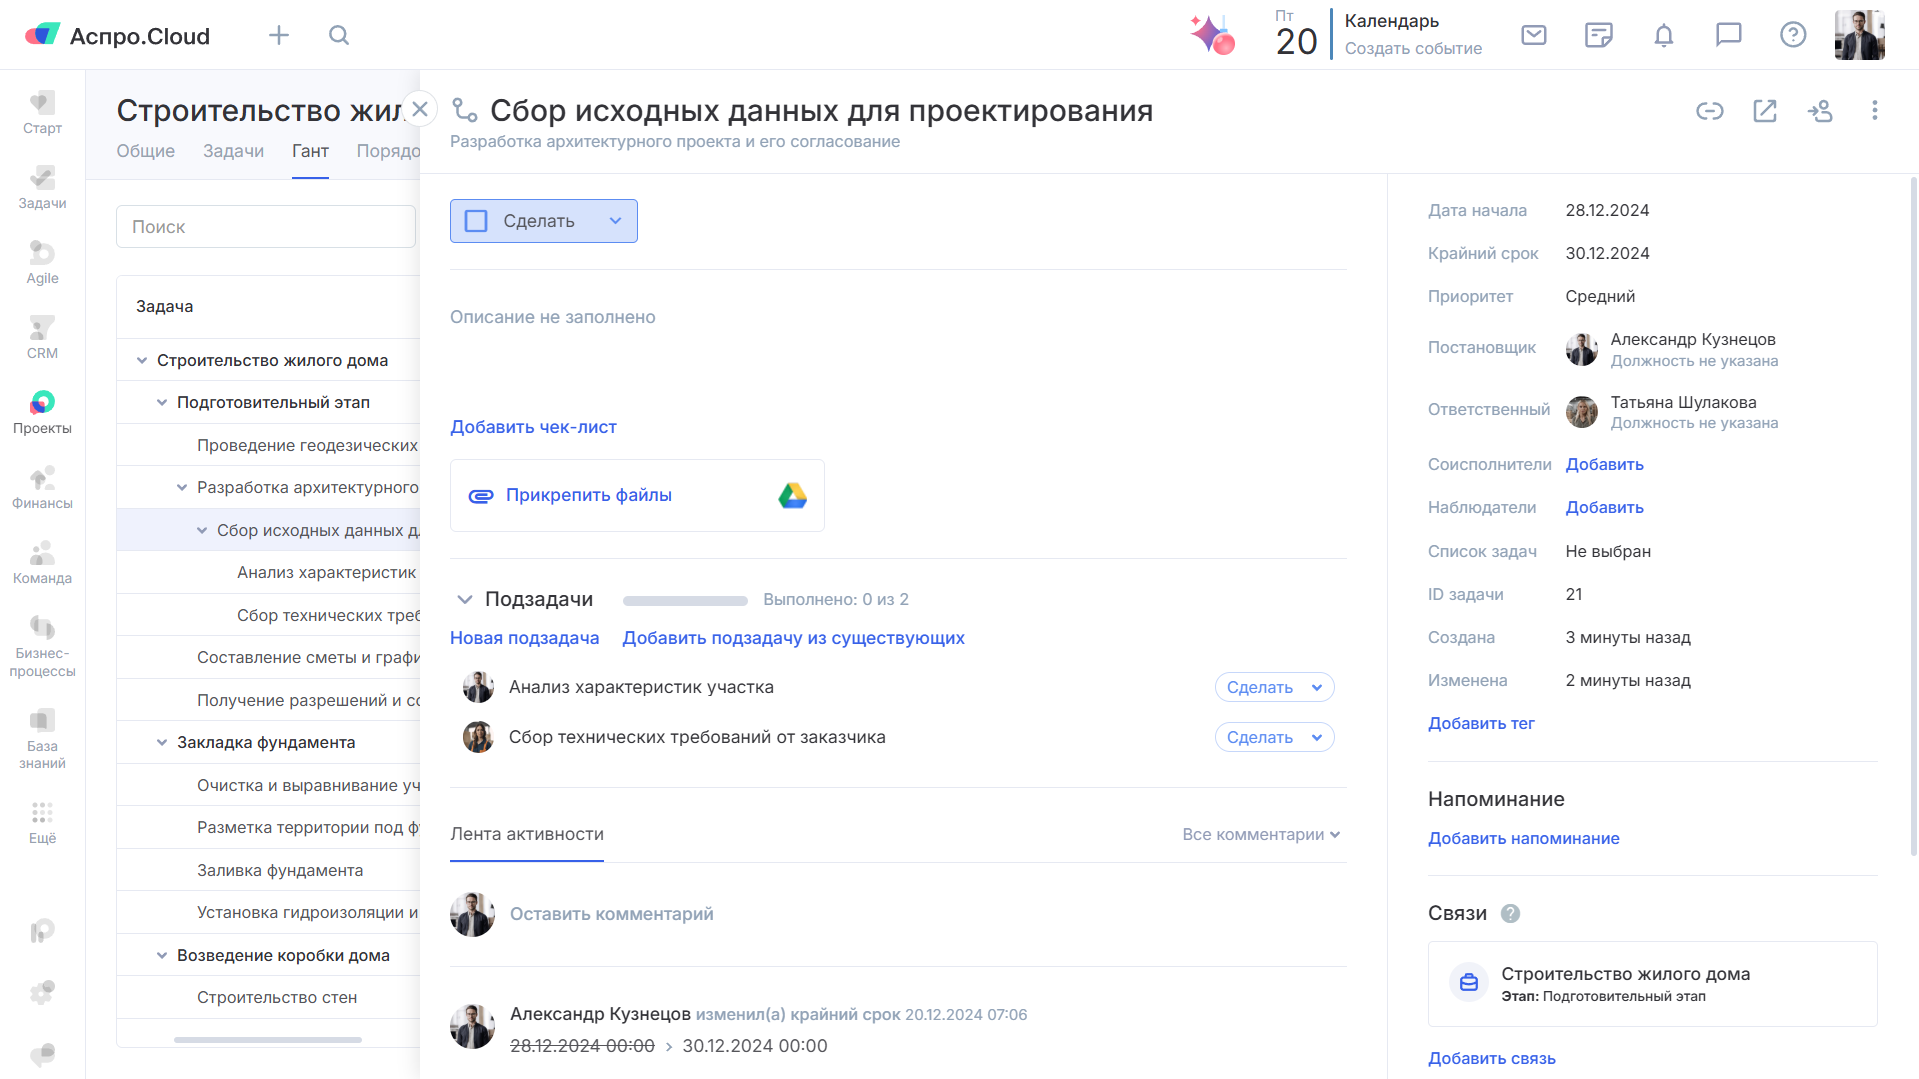Image resolution: width=1919 pixels, height=1079 pixels.
Task: Open three-dot more options menu
Action: pos(1874,111)
